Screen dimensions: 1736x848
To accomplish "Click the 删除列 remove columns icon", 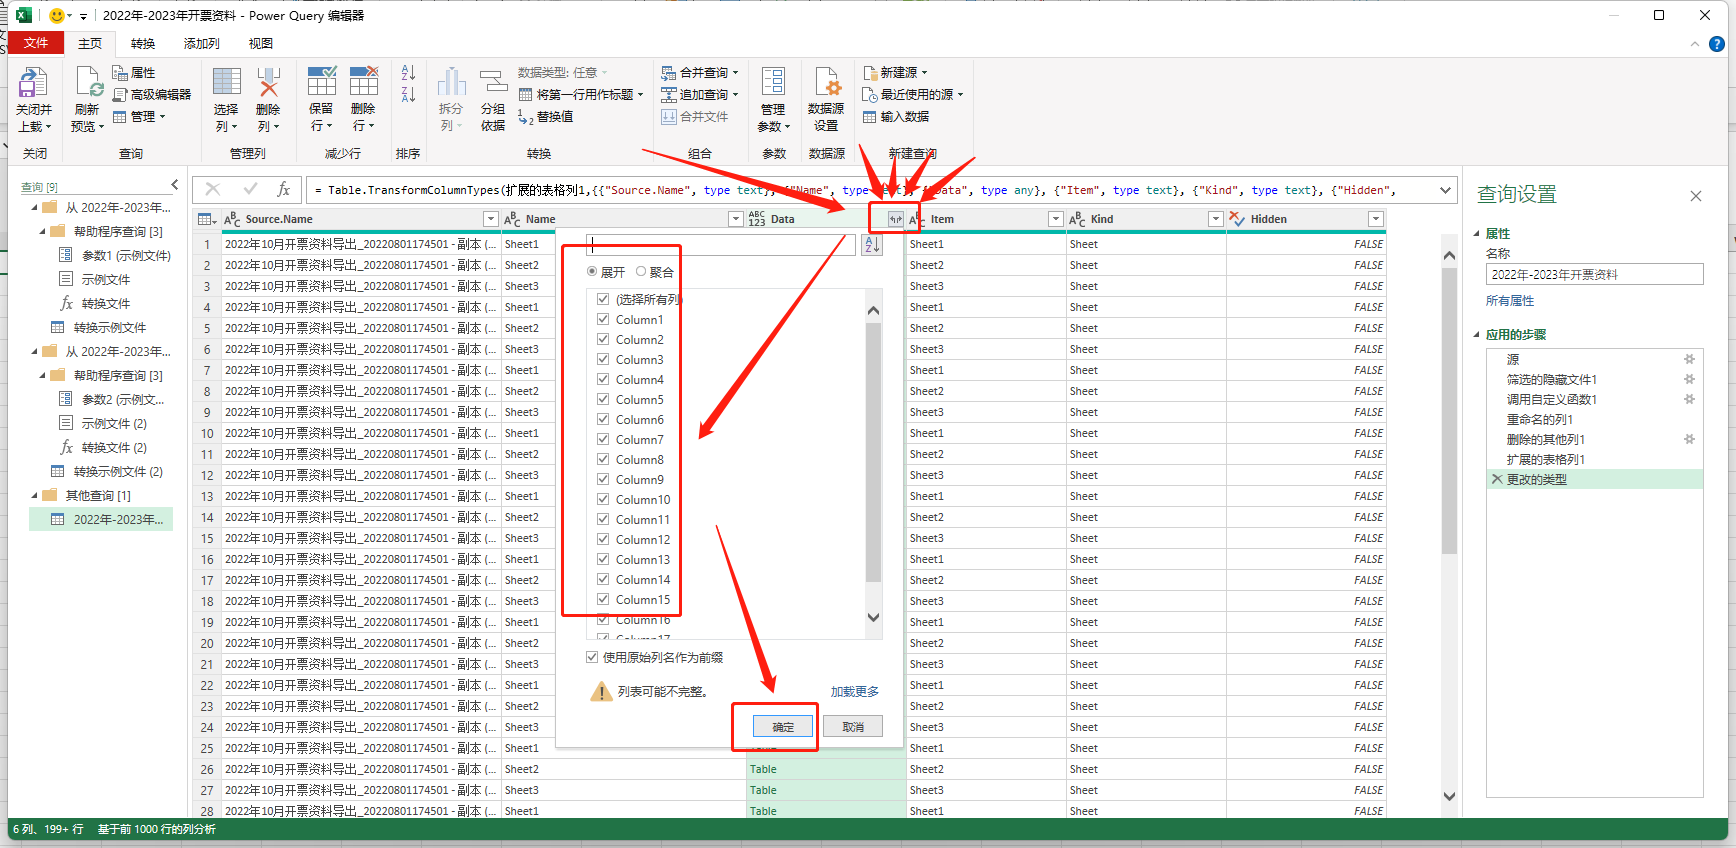I will click(268, 83).
